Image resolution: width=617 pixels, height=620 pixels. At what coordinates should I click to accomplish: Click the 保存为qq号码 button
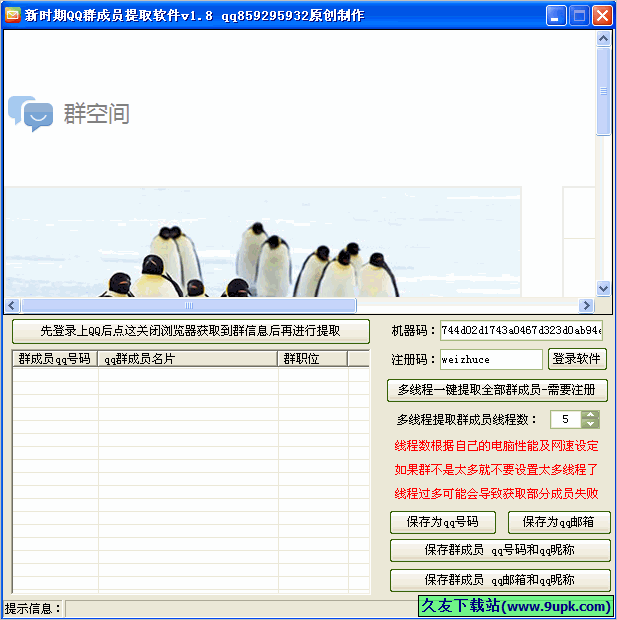coord(443,522)
